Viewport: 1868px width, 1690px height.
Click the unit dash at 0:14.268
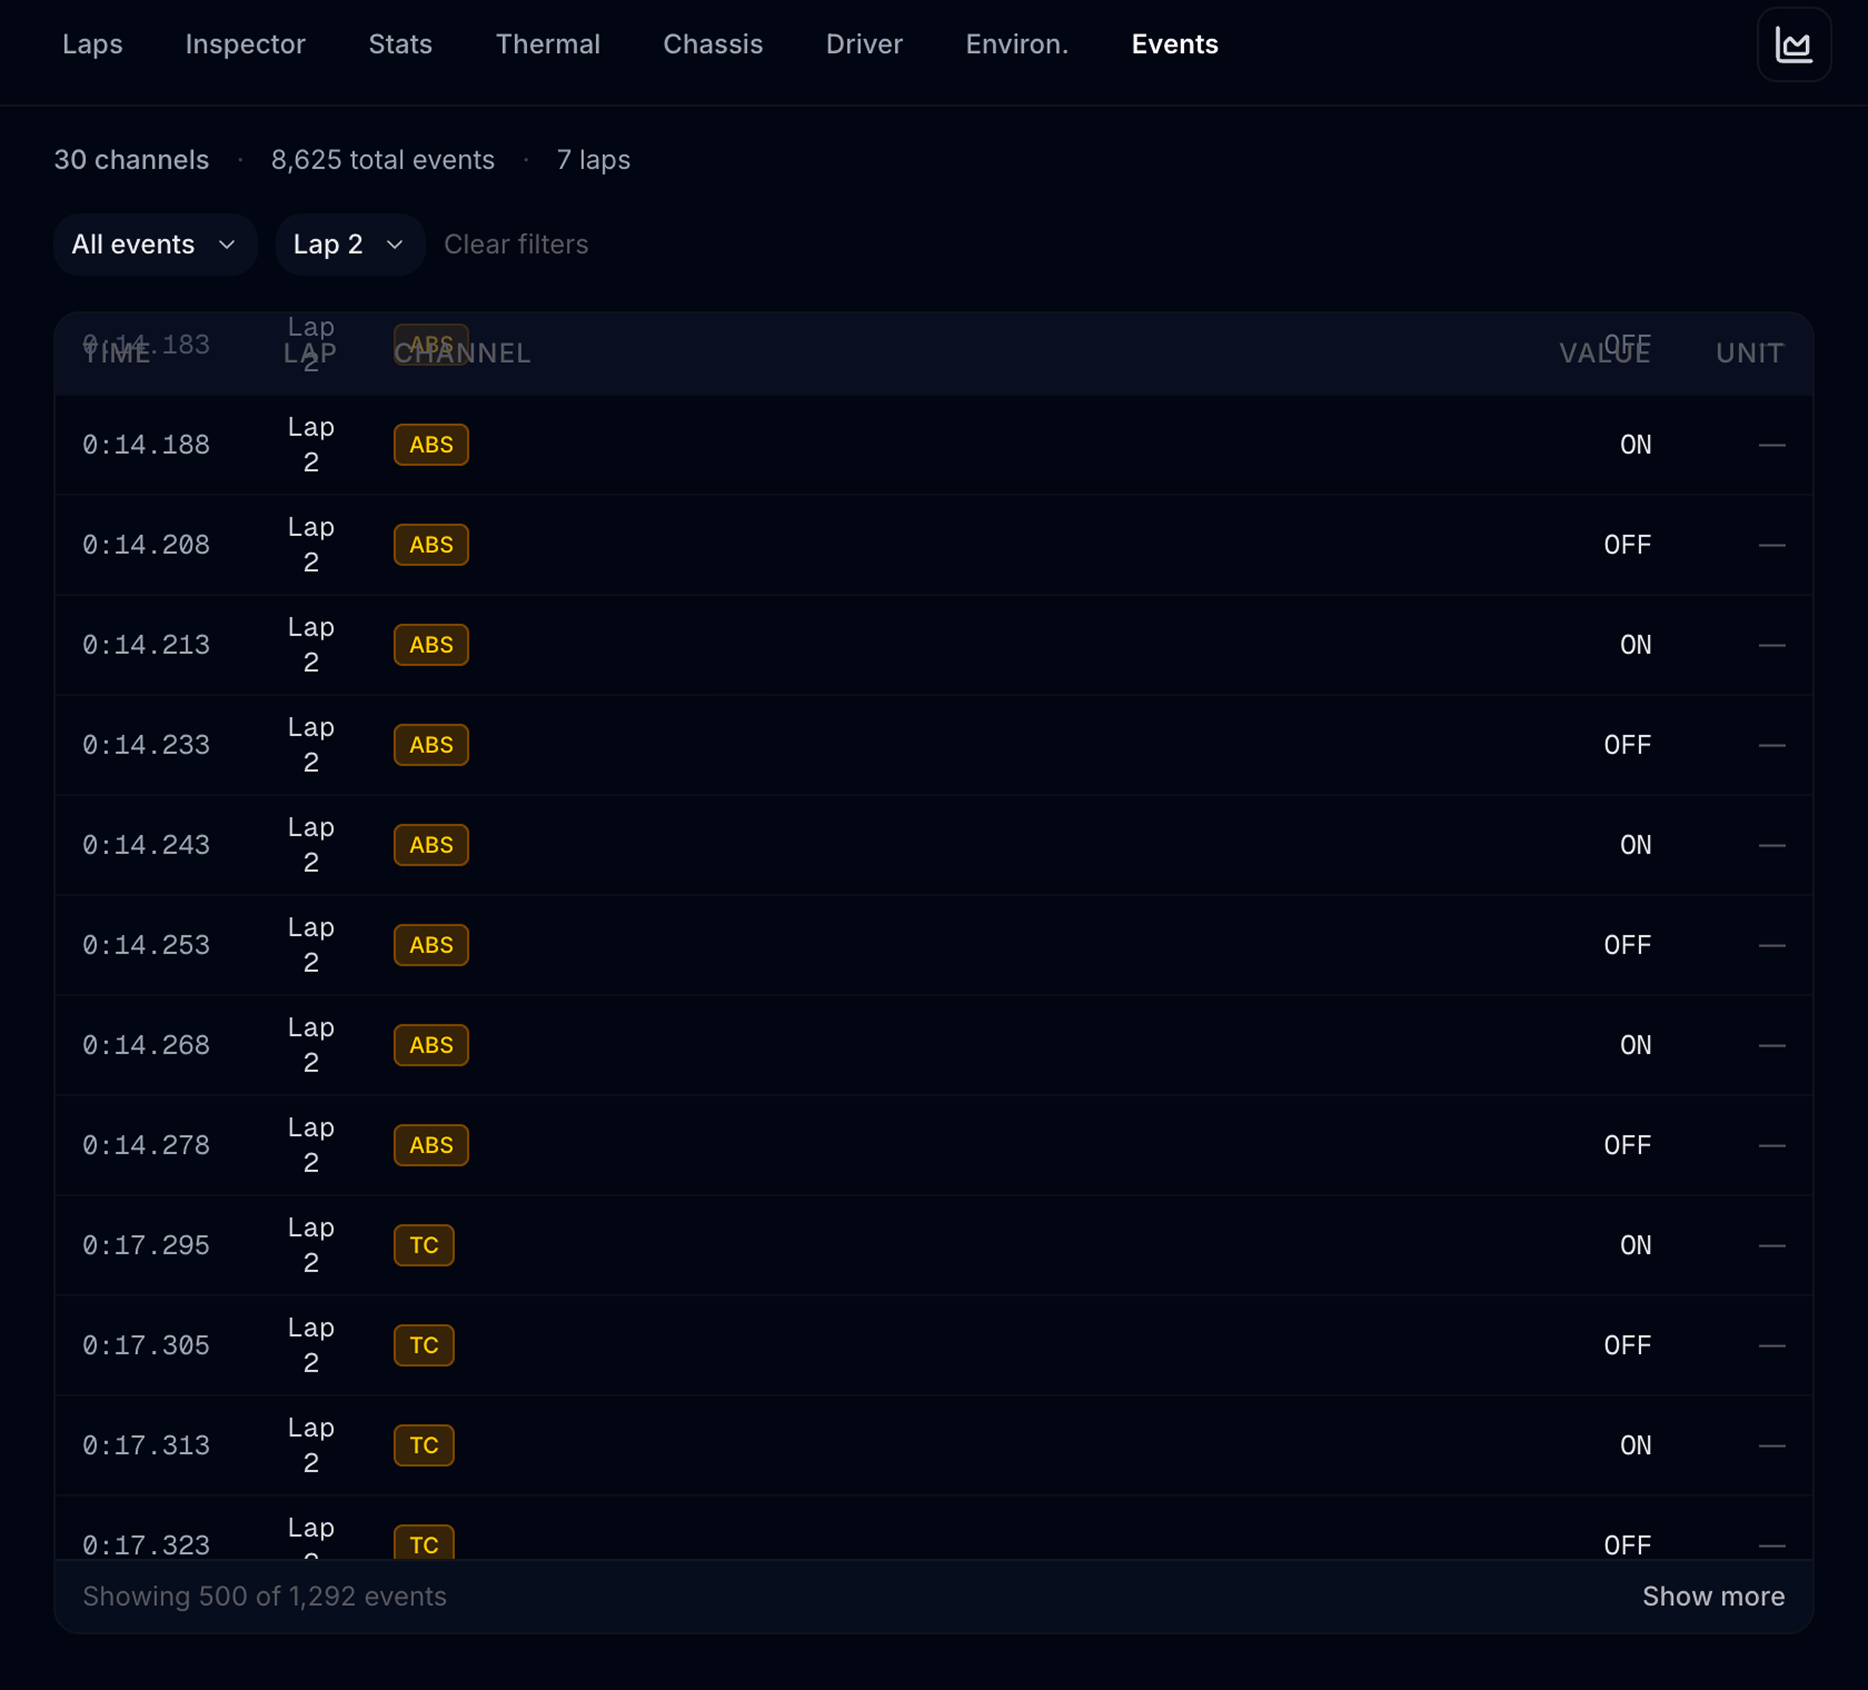[x=1771, y=1045]
